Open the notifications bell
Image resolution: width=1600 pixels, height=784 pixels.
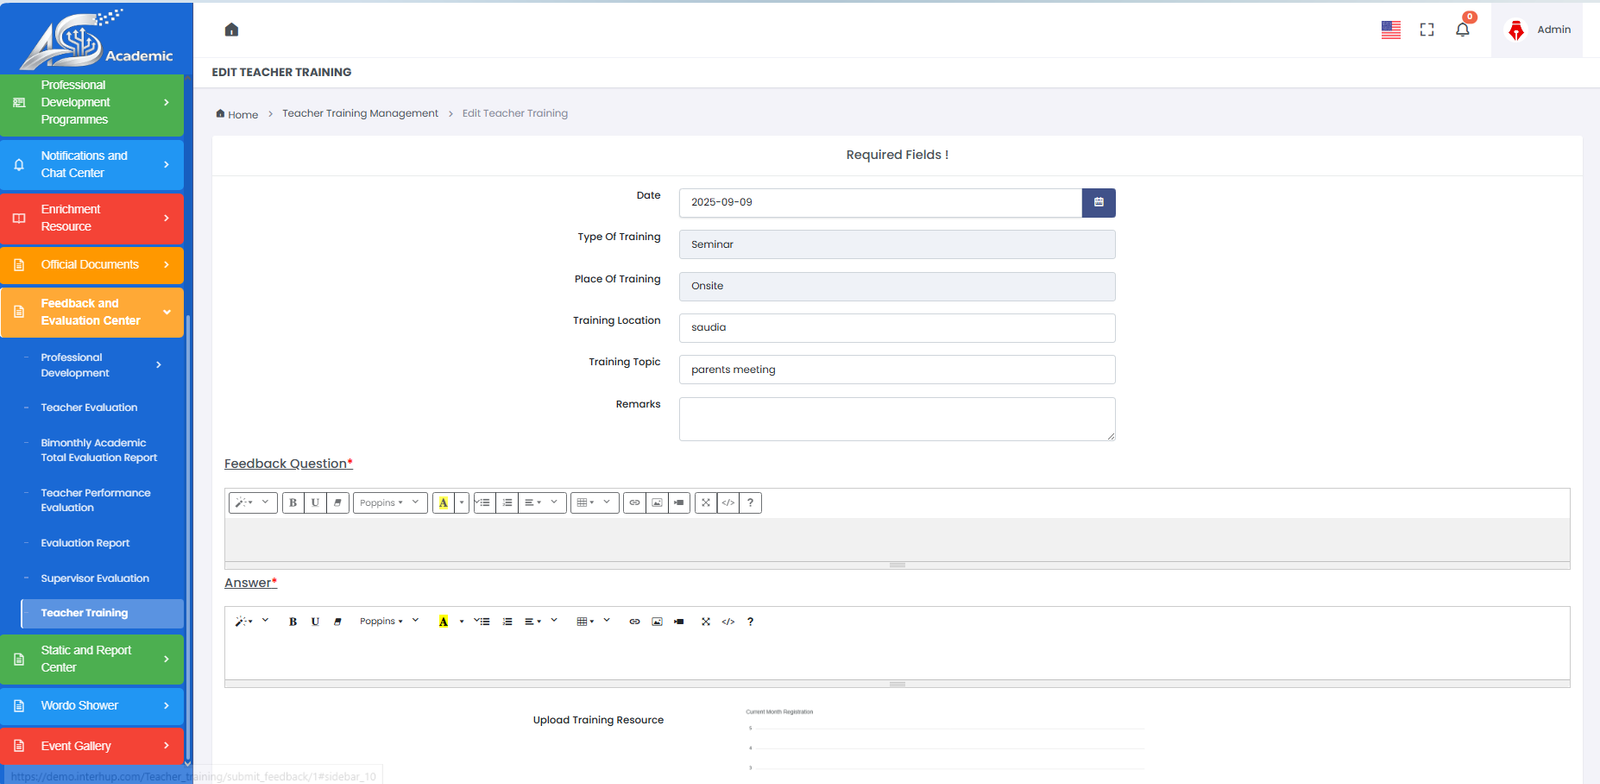coord(1462,30)
